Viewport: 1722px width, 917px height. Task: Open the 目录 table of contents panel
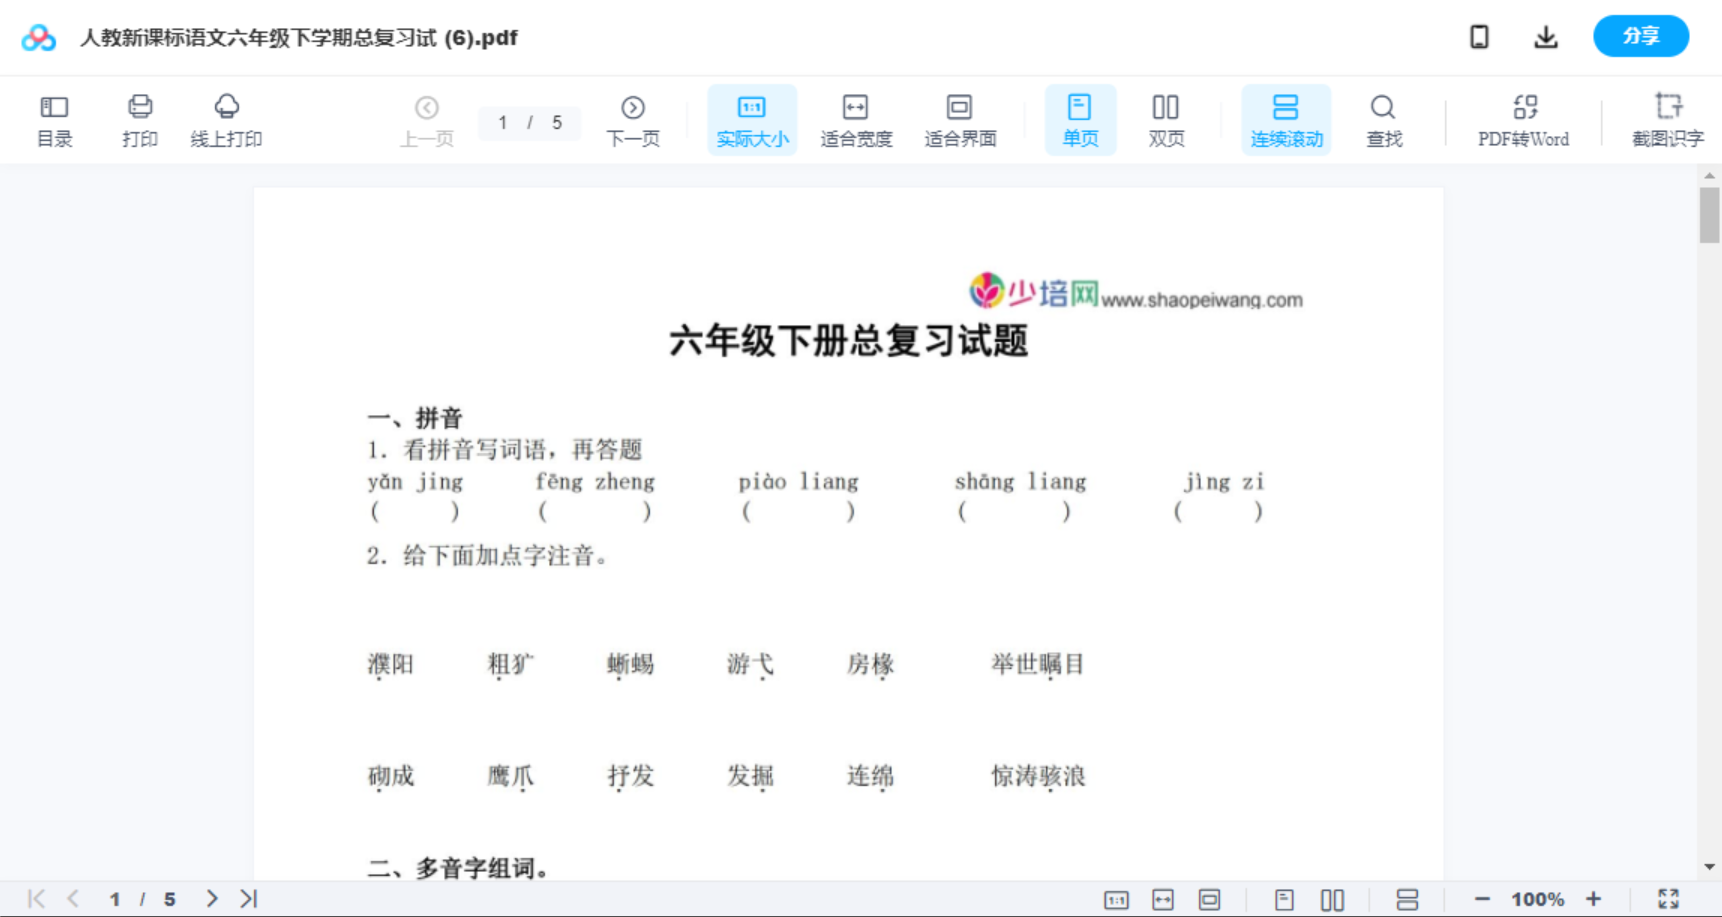point(54,119)
